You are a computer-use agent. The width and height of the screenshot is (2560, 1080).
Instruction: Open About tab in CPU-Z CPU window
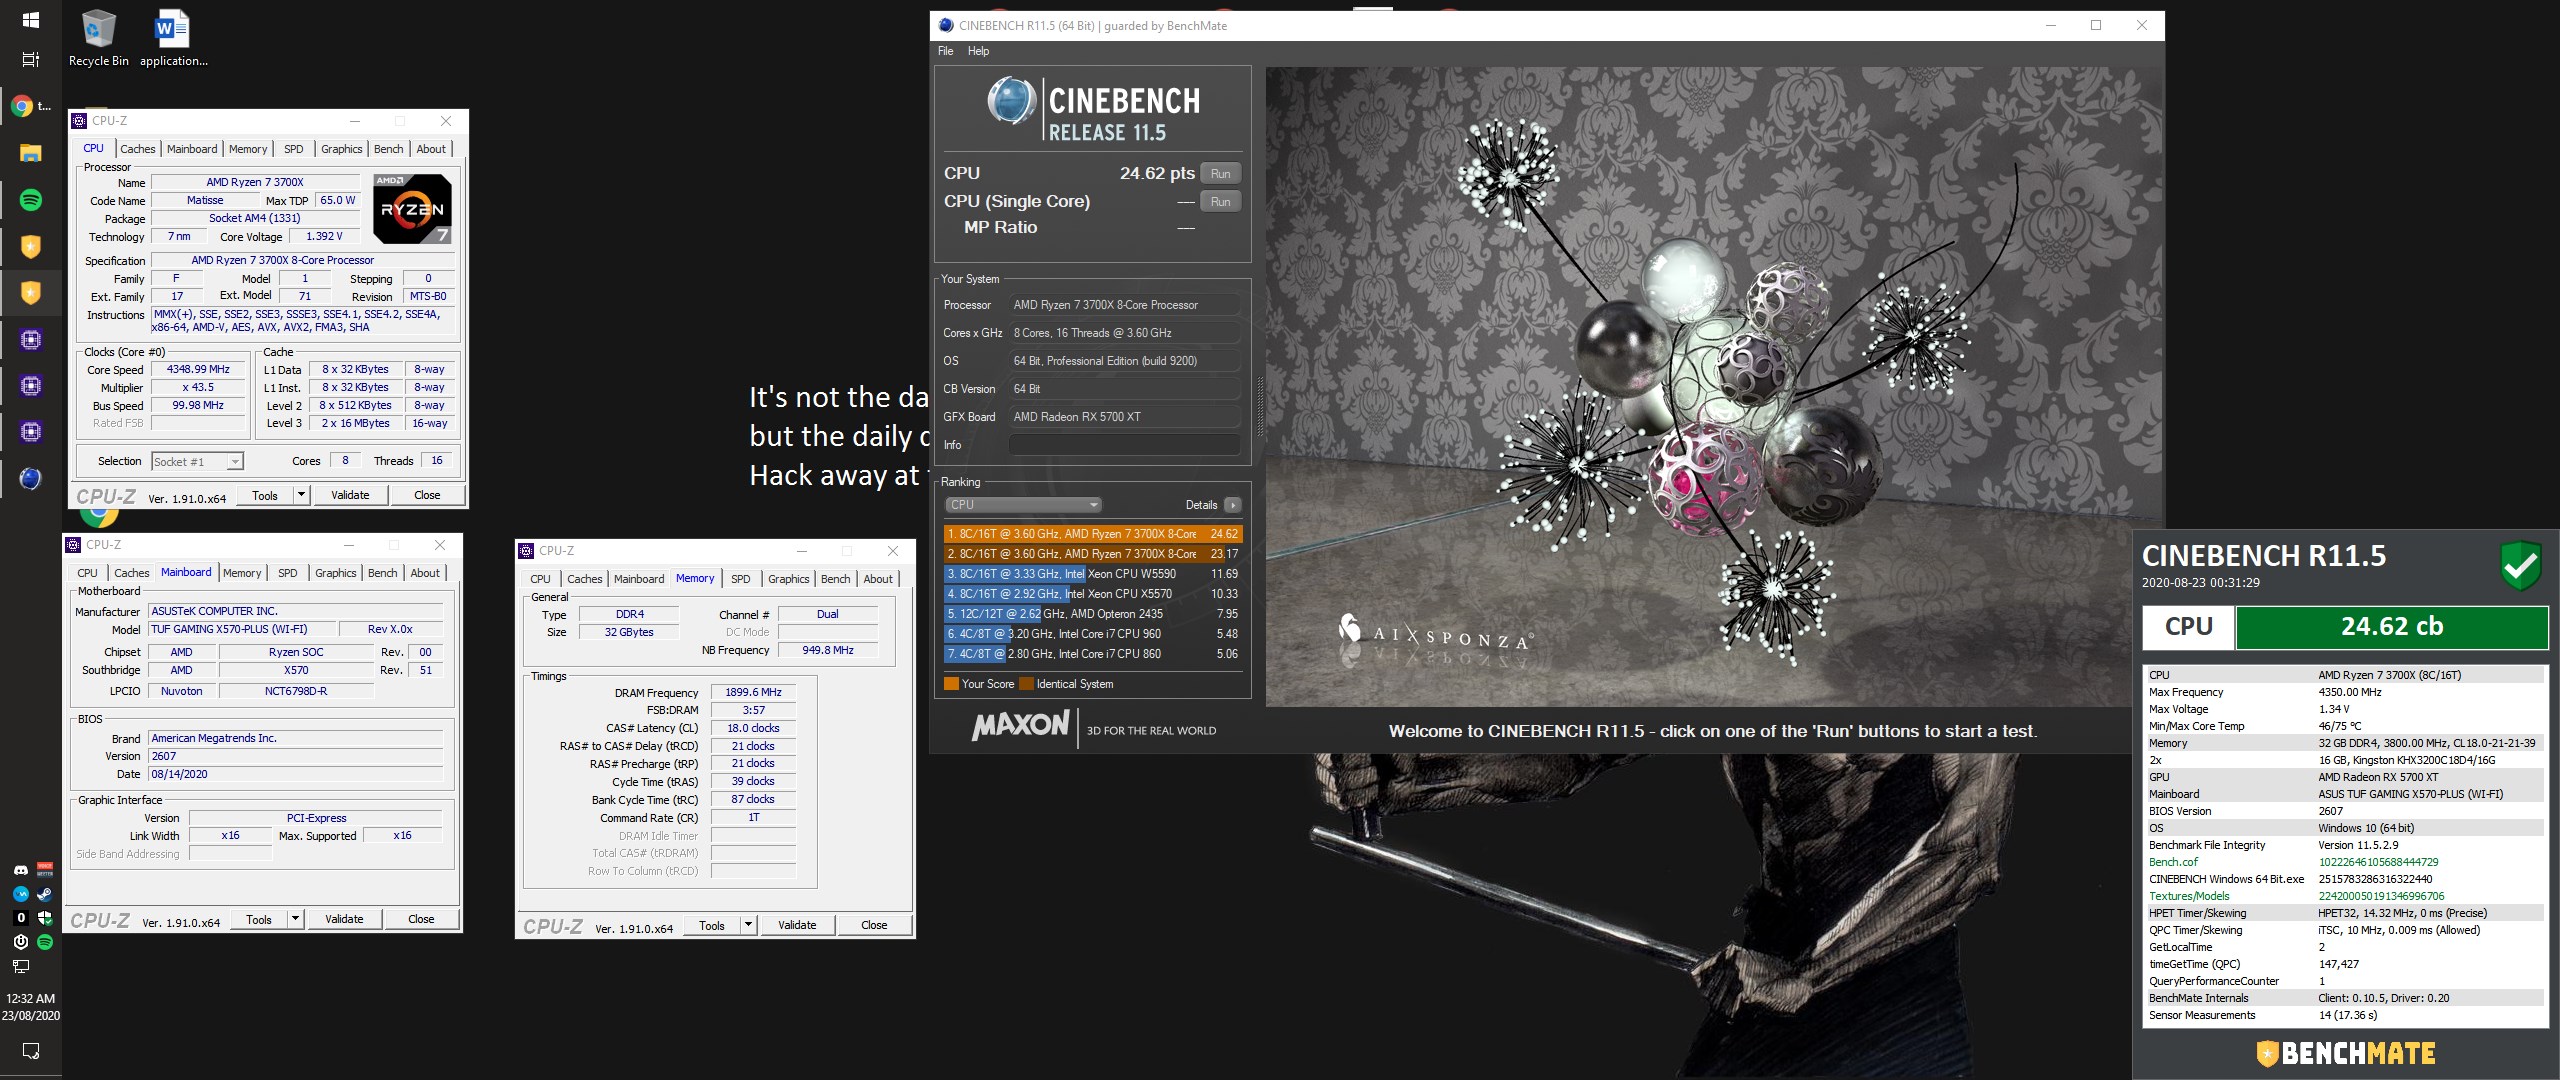(431, 149)
